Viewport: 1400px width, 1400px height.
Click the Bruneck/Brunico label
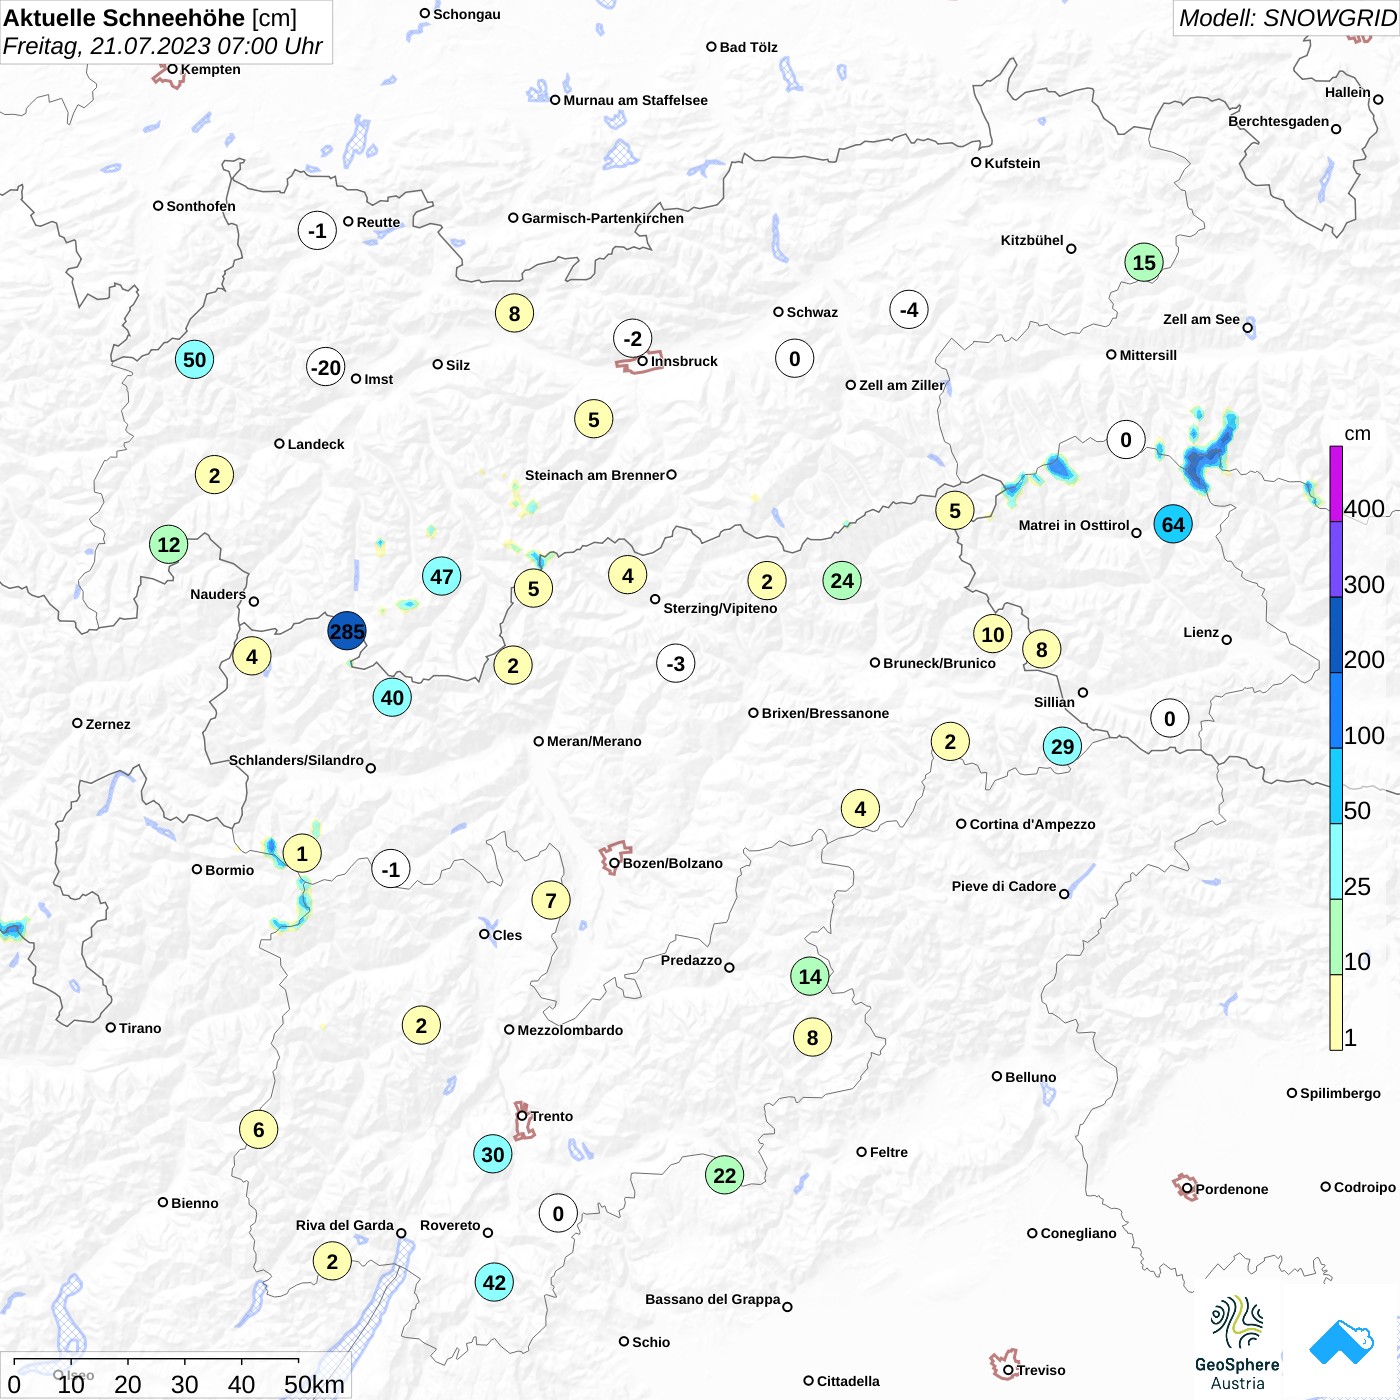coord(939,663)
